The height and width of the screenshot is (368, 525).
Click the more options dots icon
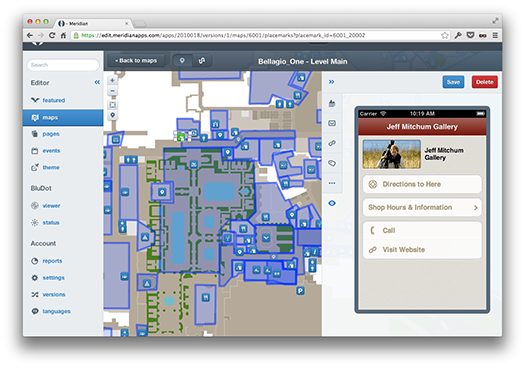[332, 183]
